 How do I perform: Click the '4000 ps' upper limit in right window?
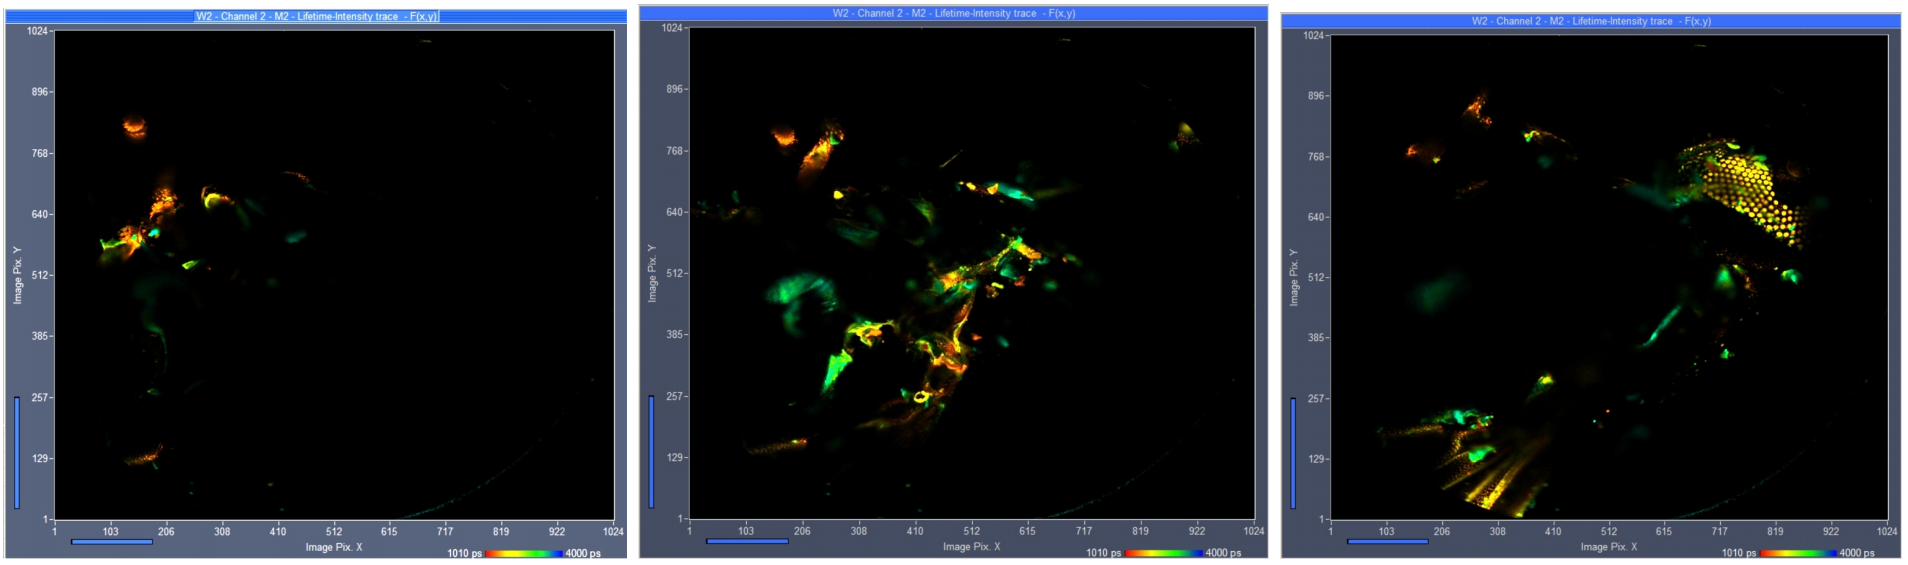(x=1857, y=552)
